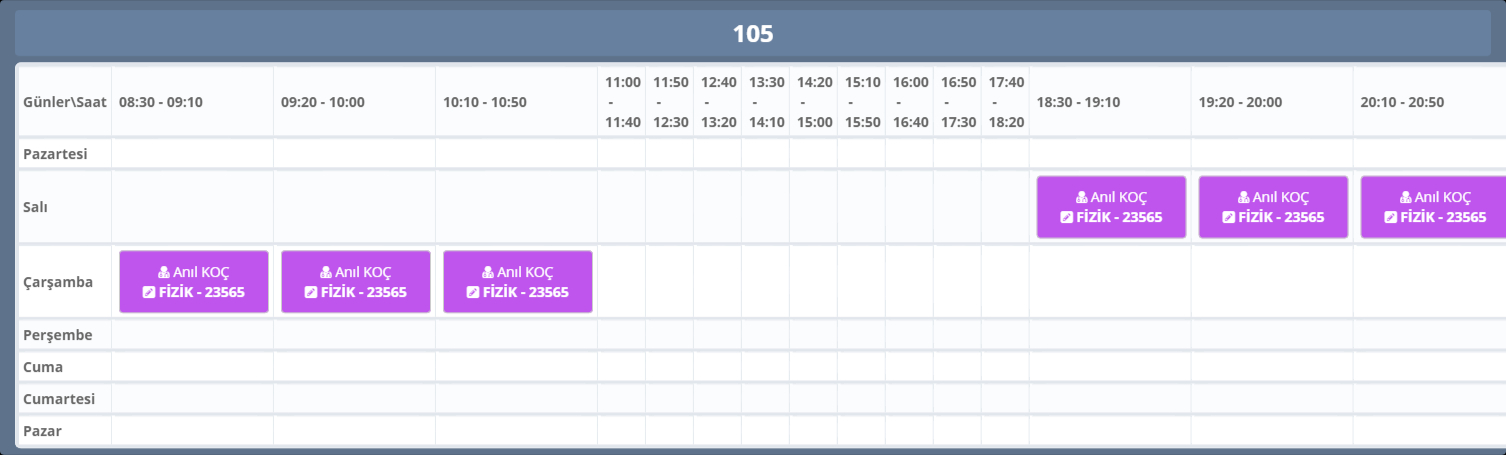This screenshot has height=455, width=1506.
Task: Open the Salı 20:10 FİZİK lesson block
Action: [x=1433, y=207]
